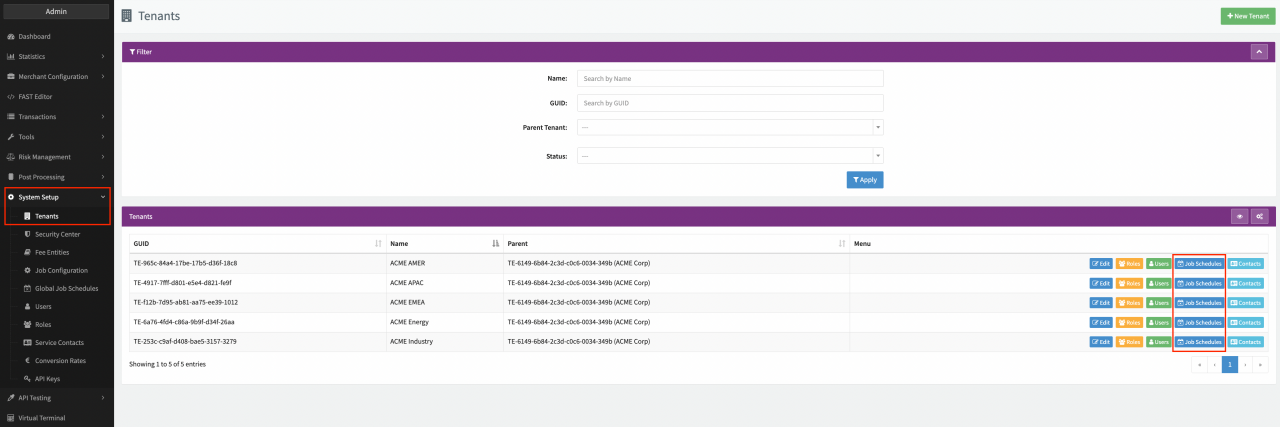The image size is (1280, 427).
Task: Click the gears icon in Tenants panel header
Action: click(x=1259, y=216)
